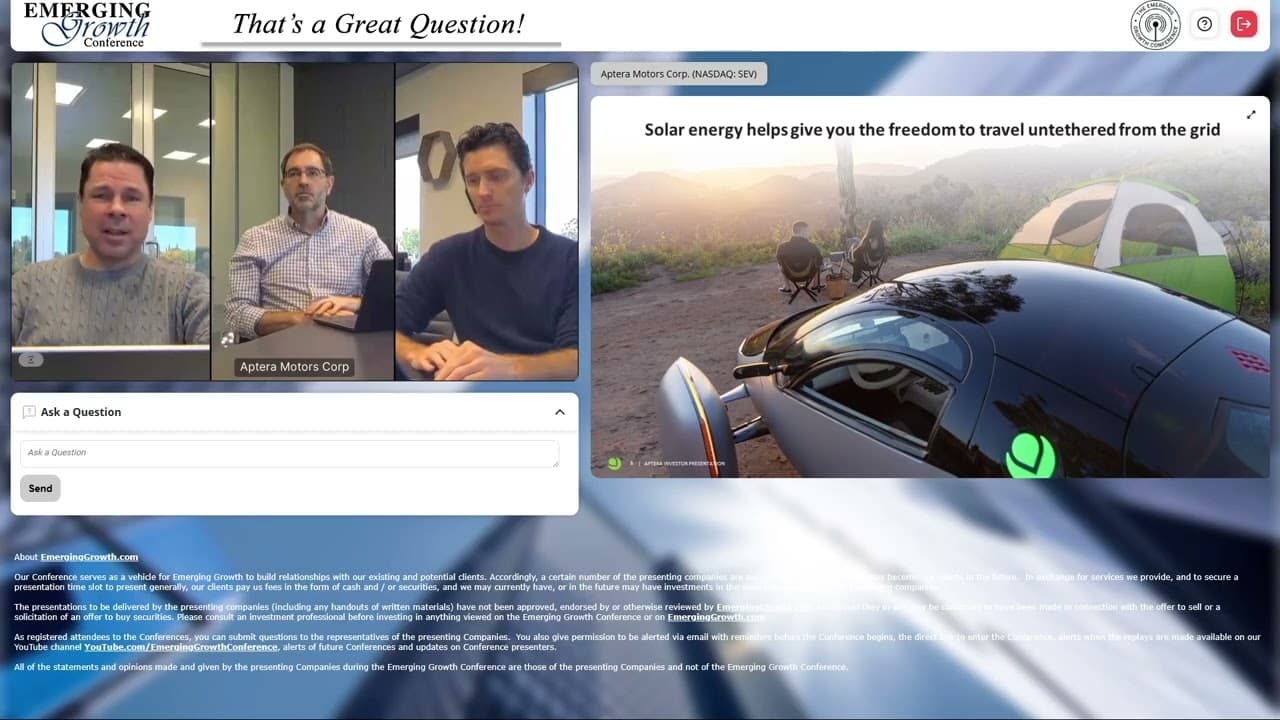Expand the presentation slide to fullscreen
This screenshot has width=1280, height=720.
tap(1251, 115)
